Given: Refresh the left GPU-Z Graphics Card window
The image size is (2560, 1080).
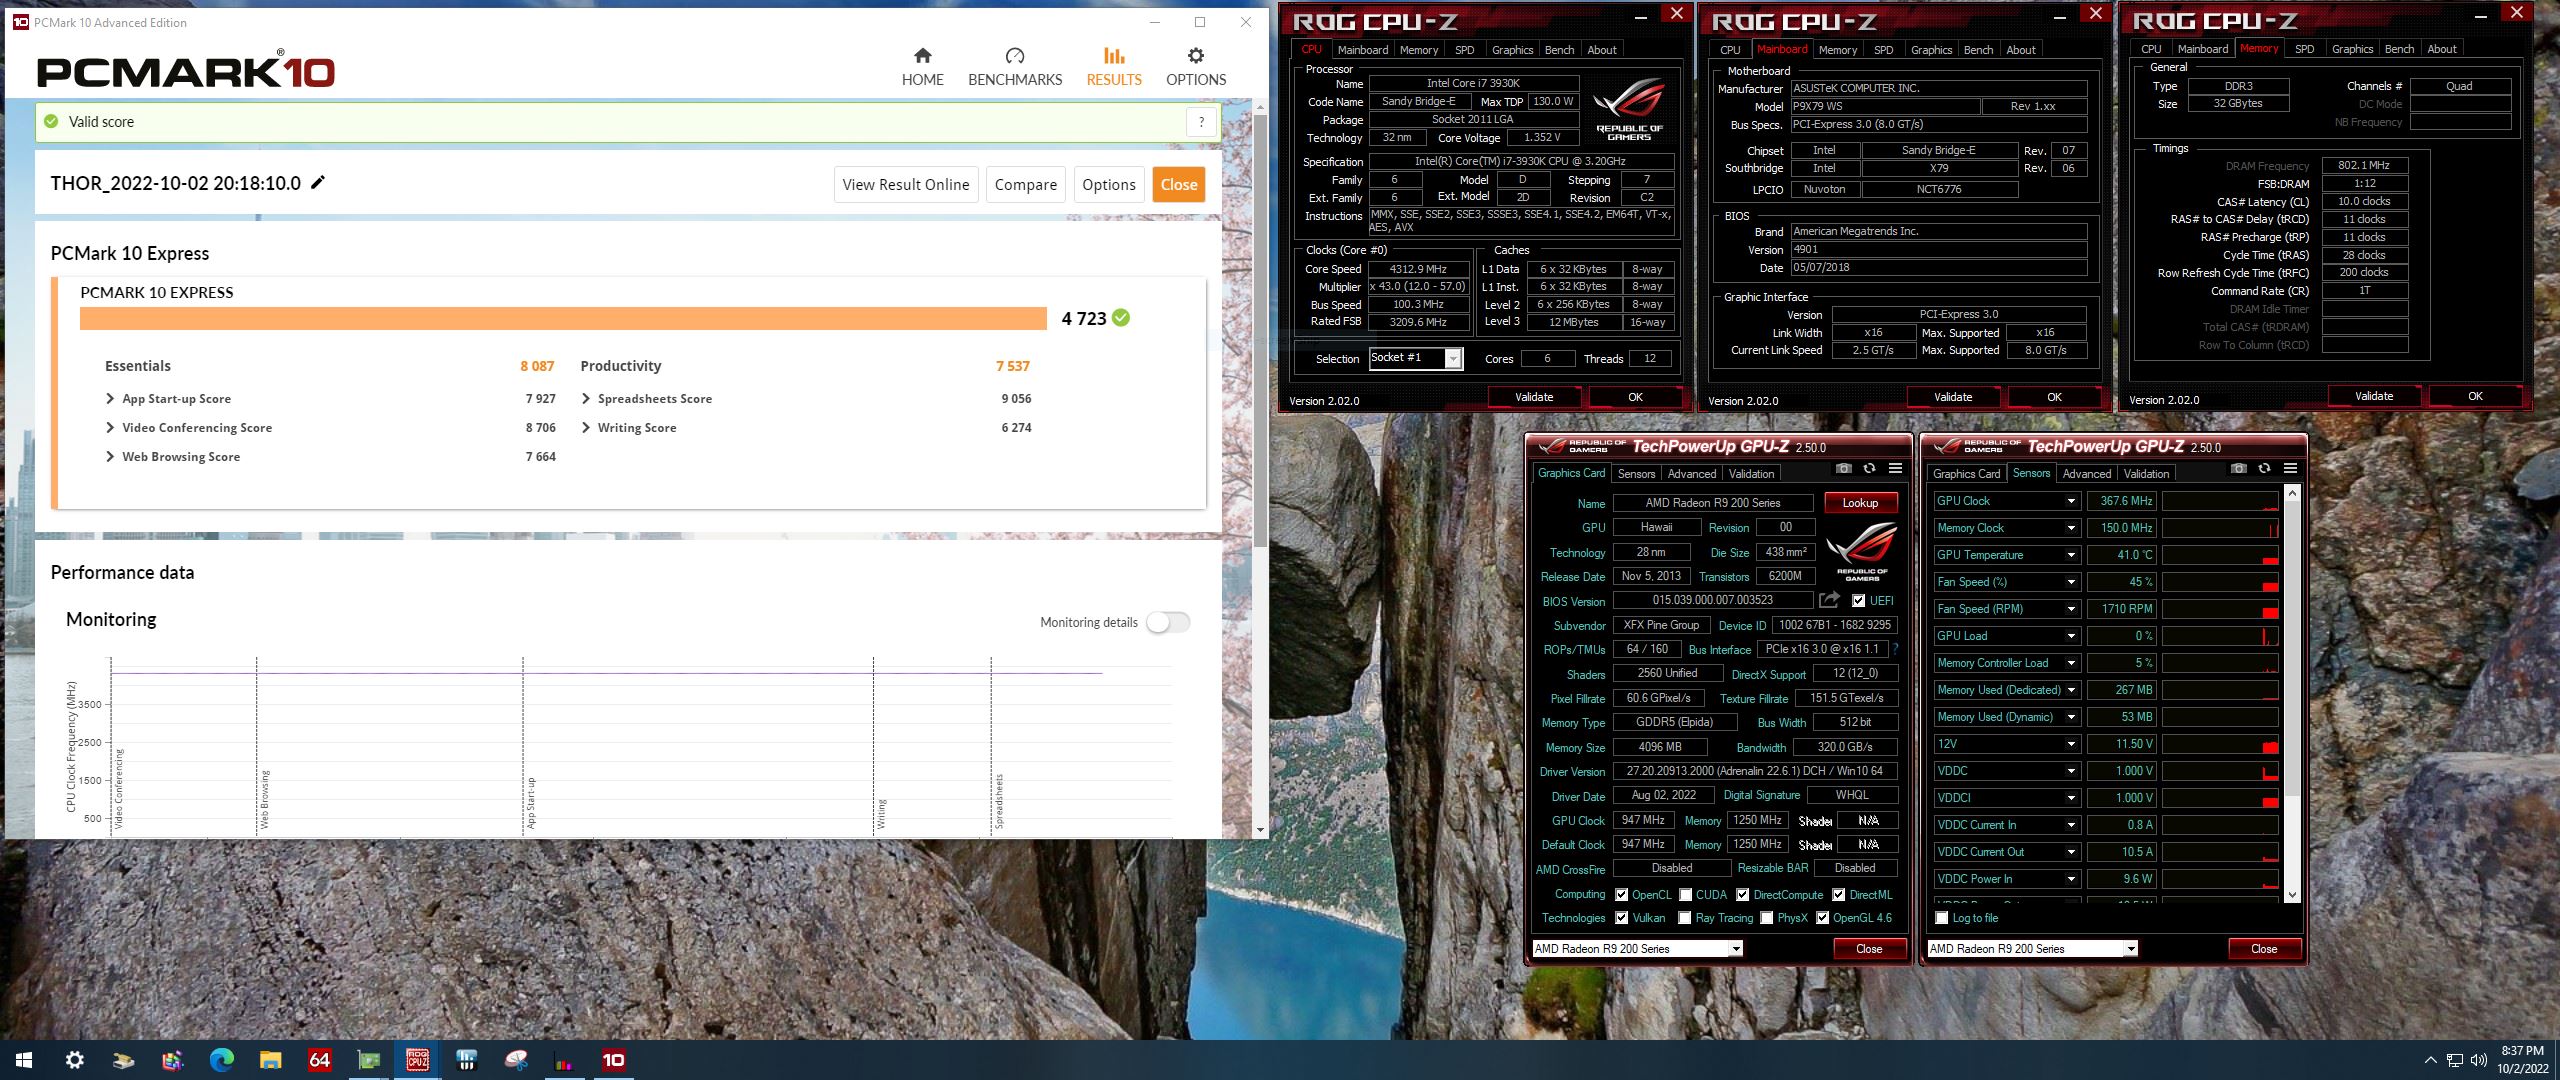Looking at the screenshot, I should [1869, 468].
